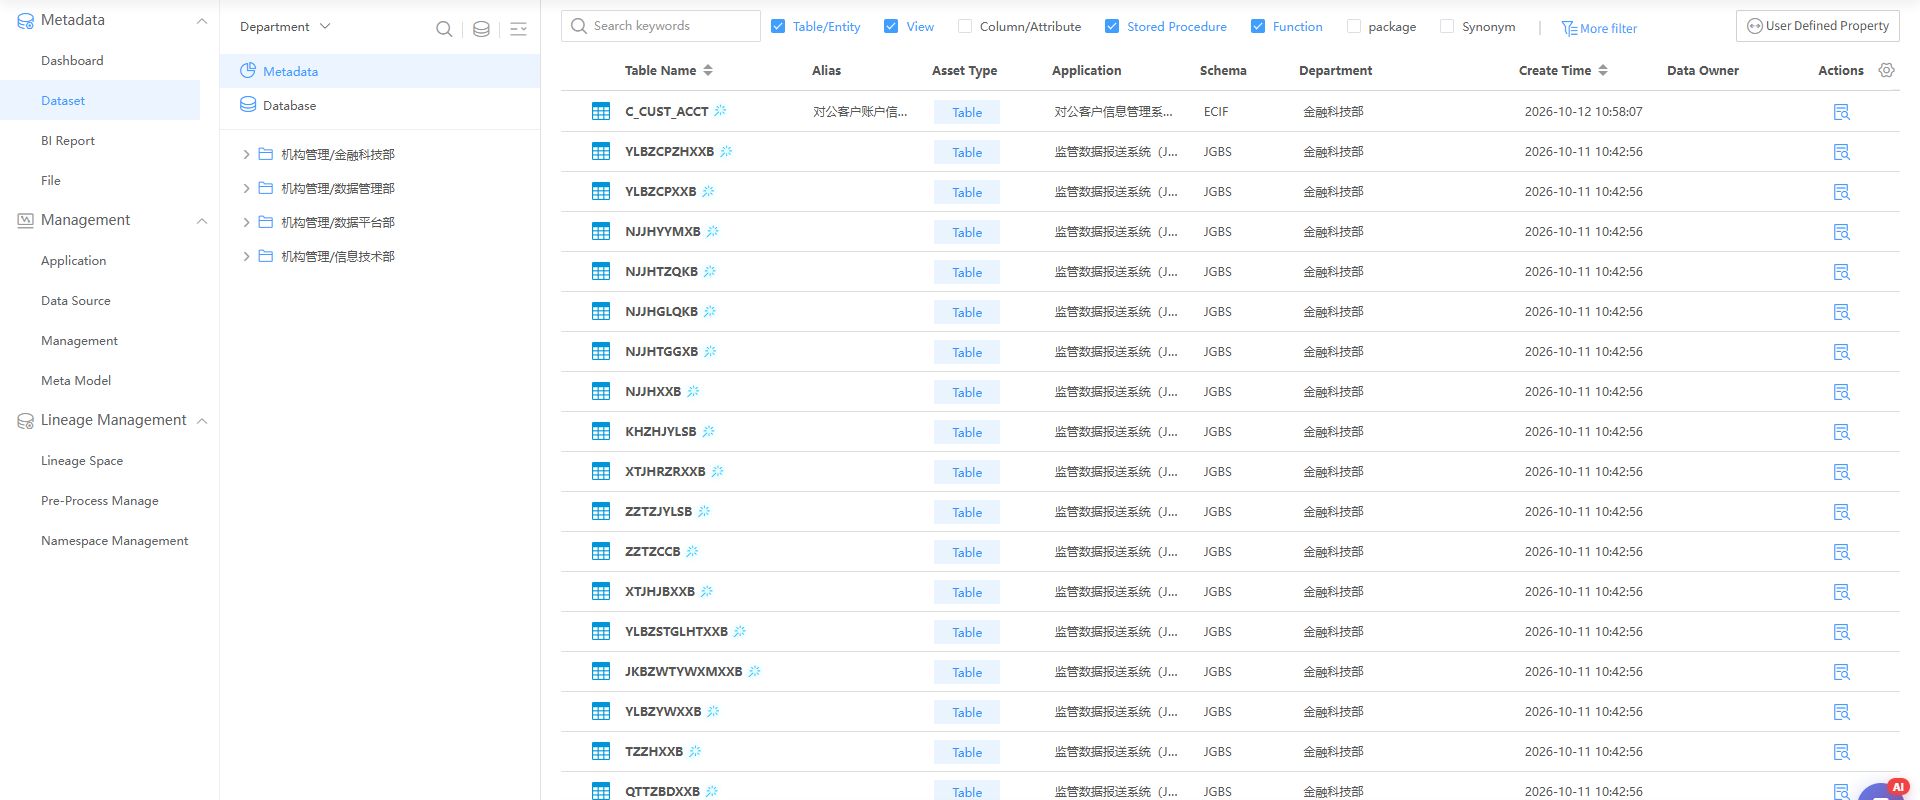Open Dashboard in sidebar
This screenshot has height=800, width=1920.
pos(72,60)
